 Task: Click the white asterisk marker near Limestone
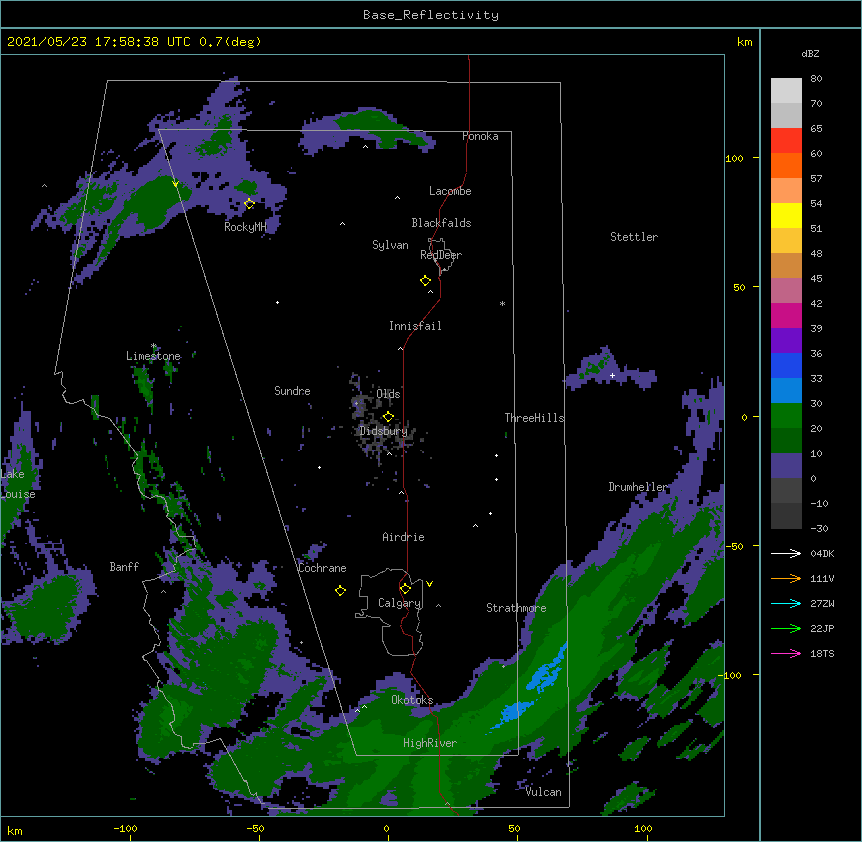coord(154,346)
